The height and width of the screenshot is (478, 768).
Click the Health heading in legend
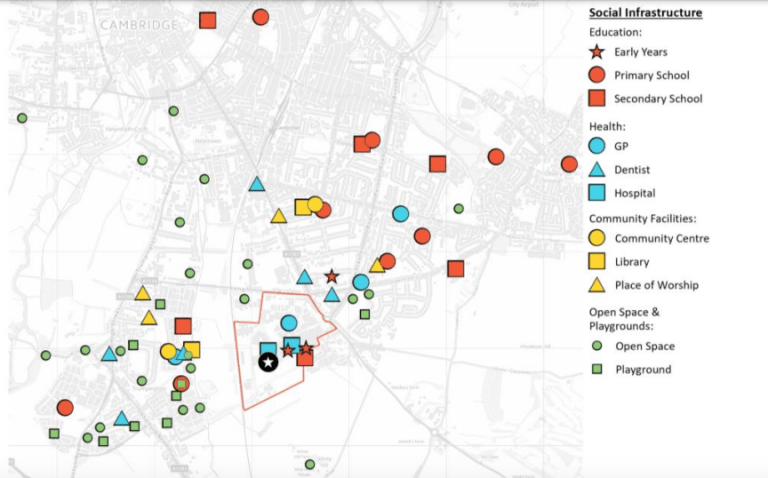[607, 126]
